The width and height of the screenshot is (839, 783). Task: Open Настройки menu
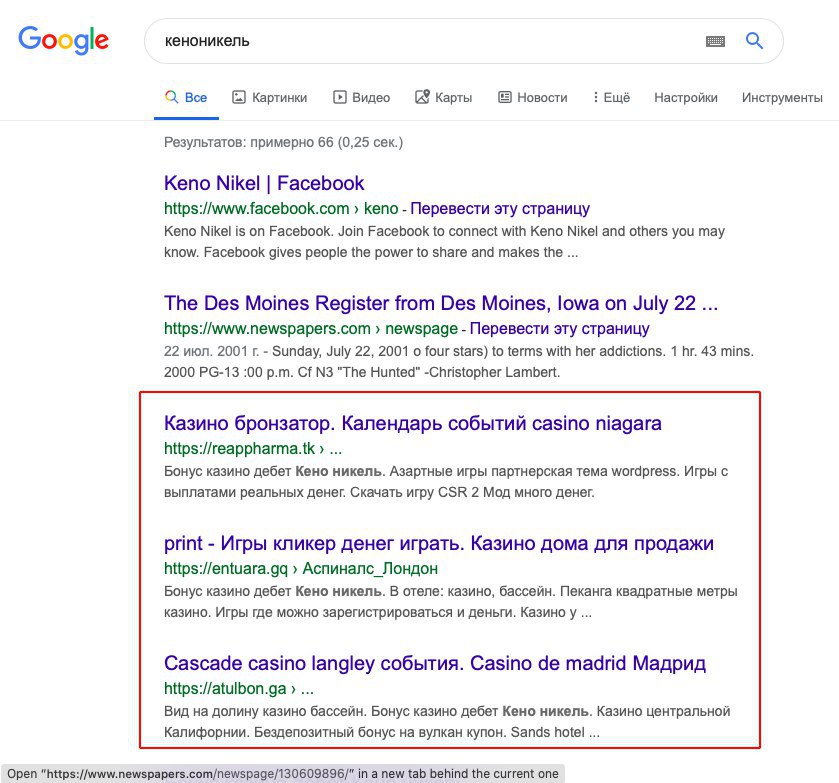click(686, 97)
